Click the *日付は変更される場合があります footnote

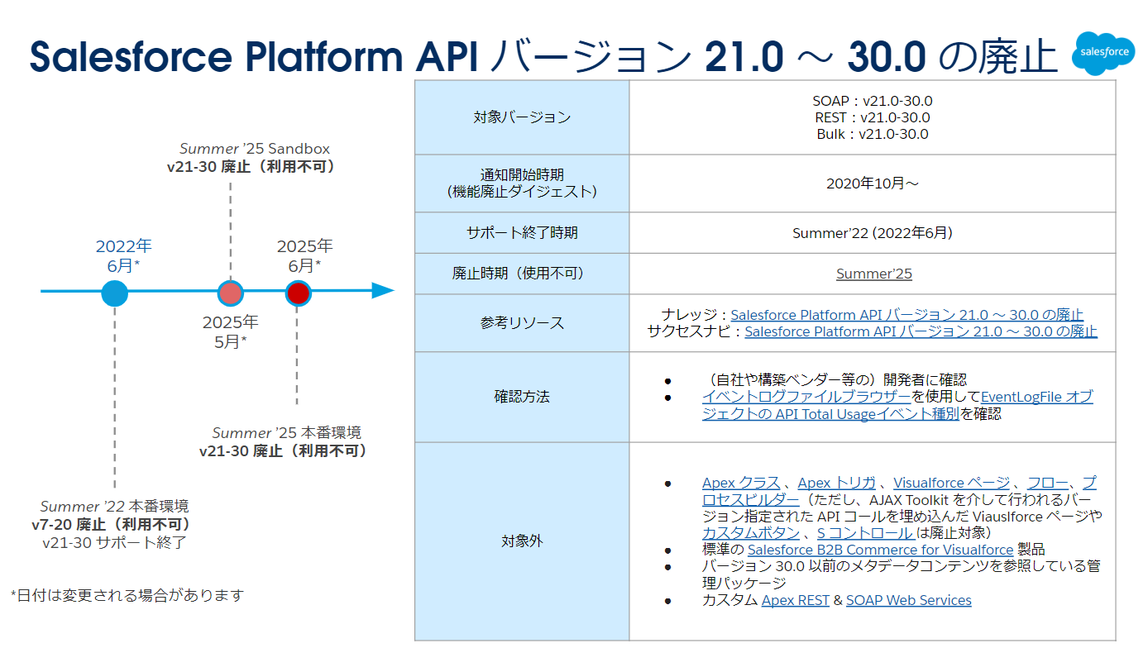point(127,596)
